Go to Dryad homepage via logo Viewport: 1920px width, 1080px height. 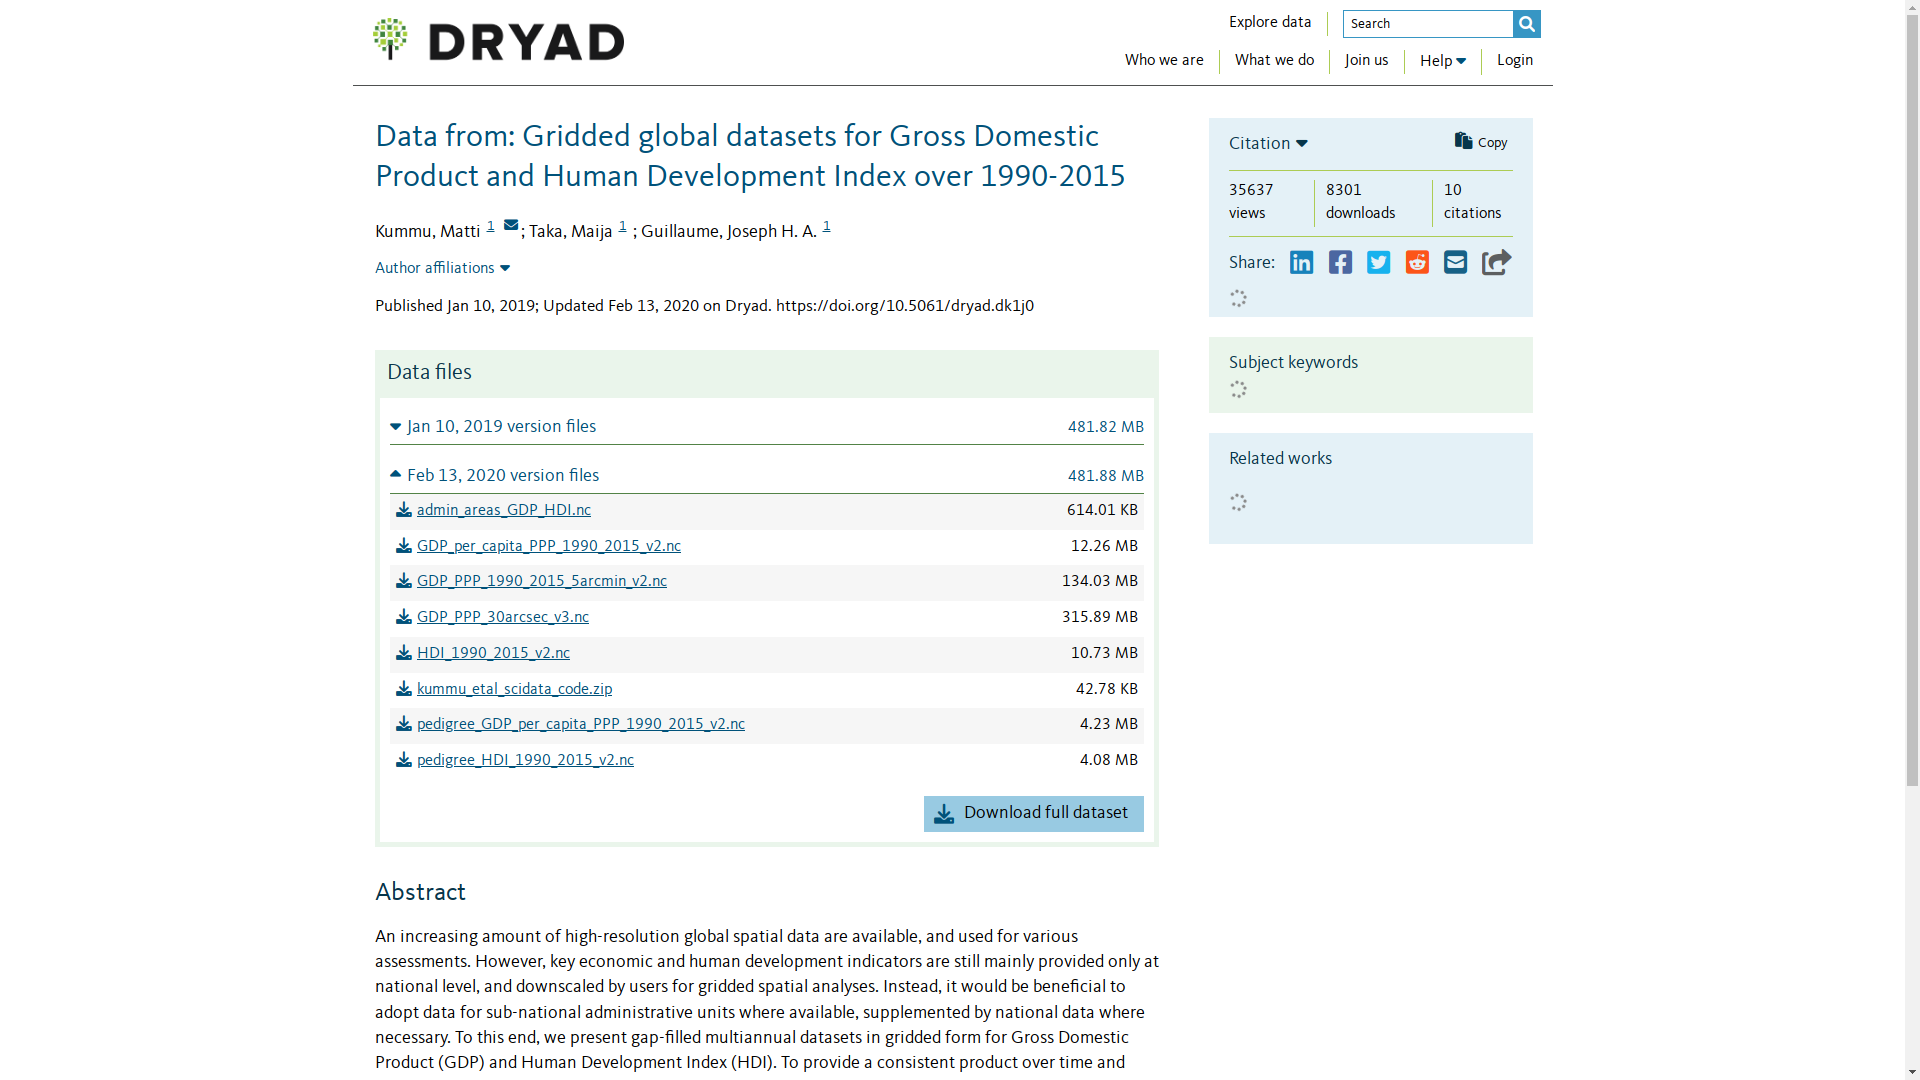click(498, 40)
